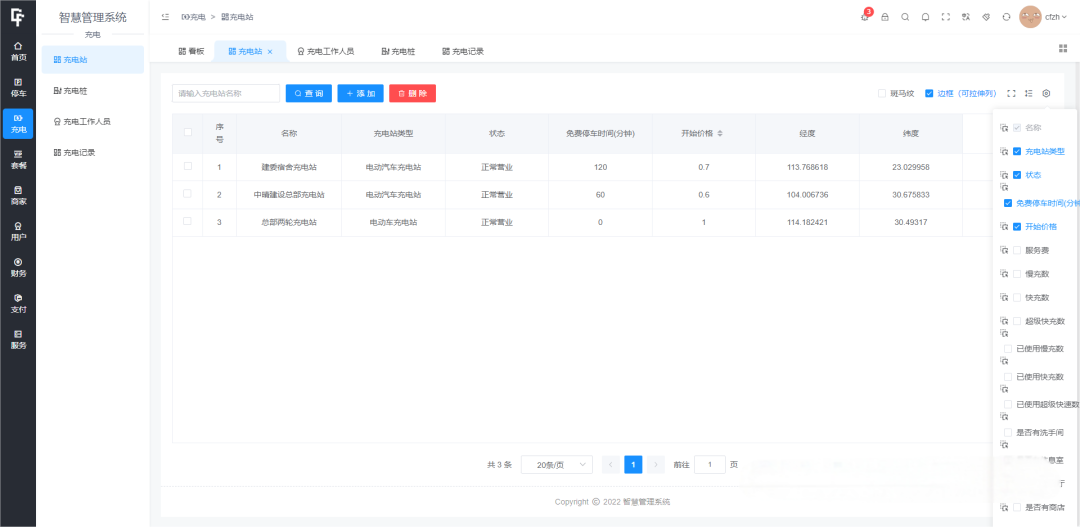Open the header search icon
Screen dimensions: 1080x527
pyautogui.click(x=905, y=17)
